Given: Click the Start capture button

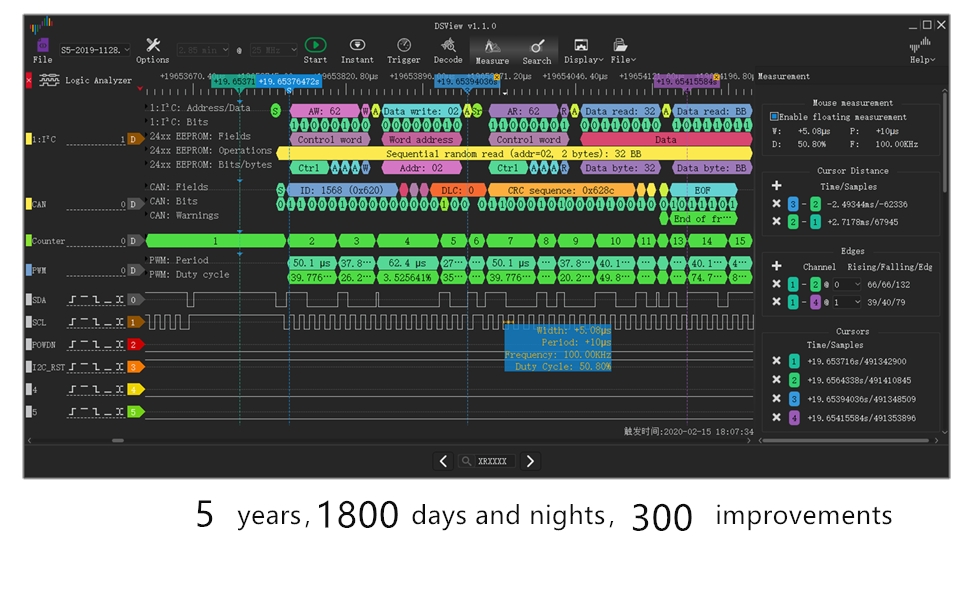Looking at the screenshot, I should click(315, 46).
